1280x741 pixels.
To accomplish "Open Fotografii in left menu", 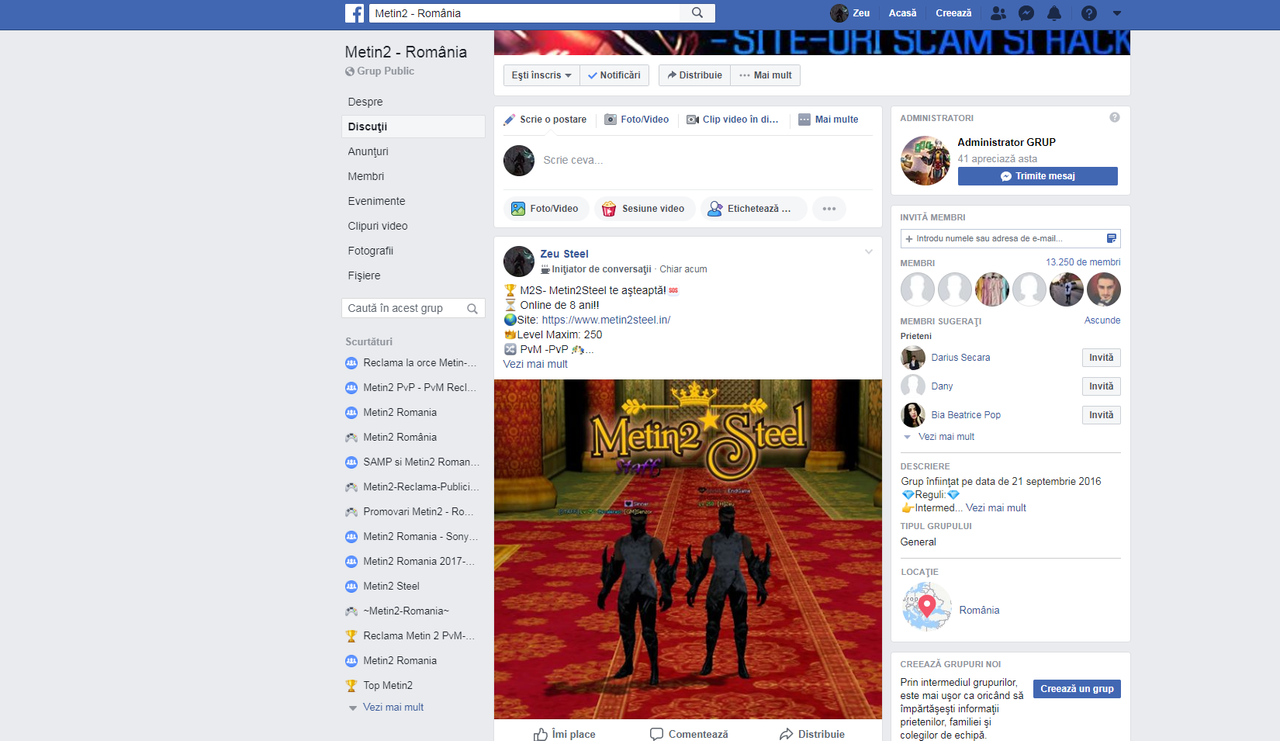I will (x=370, y=251).
